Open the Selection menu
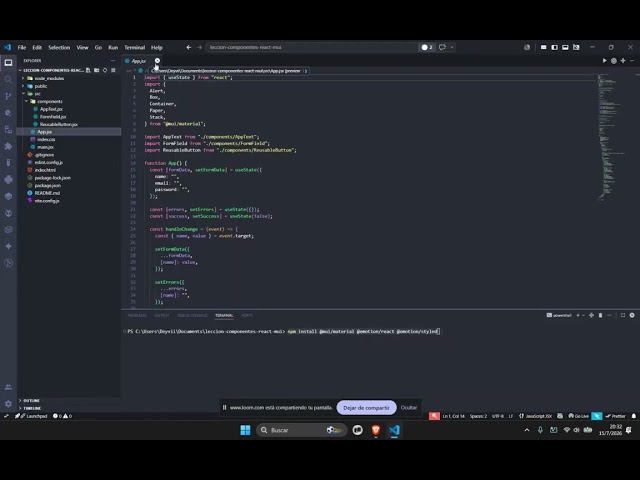Screen dimensions: 640x480 (x=59, y=47)
